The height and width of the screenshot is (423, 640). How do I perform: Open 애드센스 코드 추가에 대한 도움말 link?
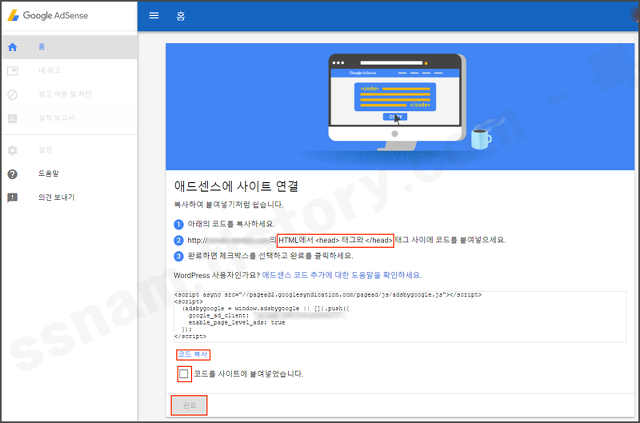pyautogui.click(x=342, y=275)
